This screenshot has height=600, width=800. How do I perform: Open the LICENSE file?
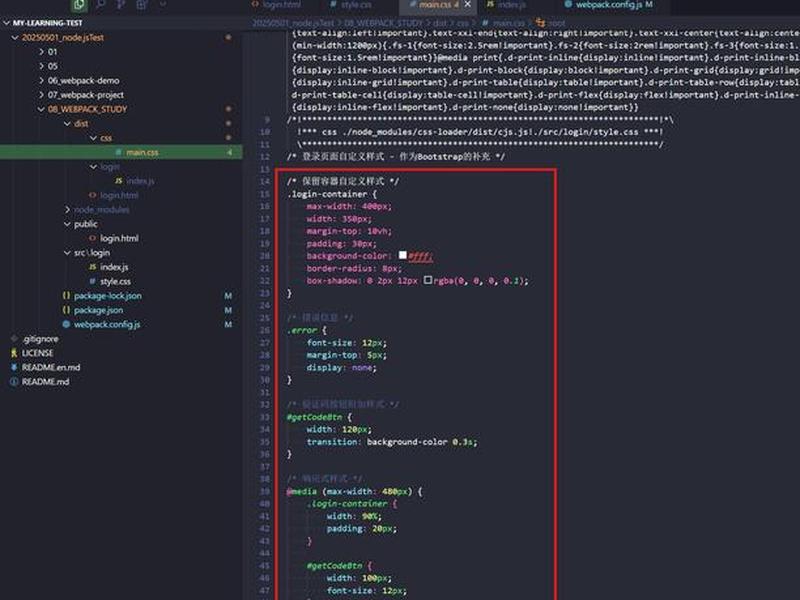[x=37, y=353]
